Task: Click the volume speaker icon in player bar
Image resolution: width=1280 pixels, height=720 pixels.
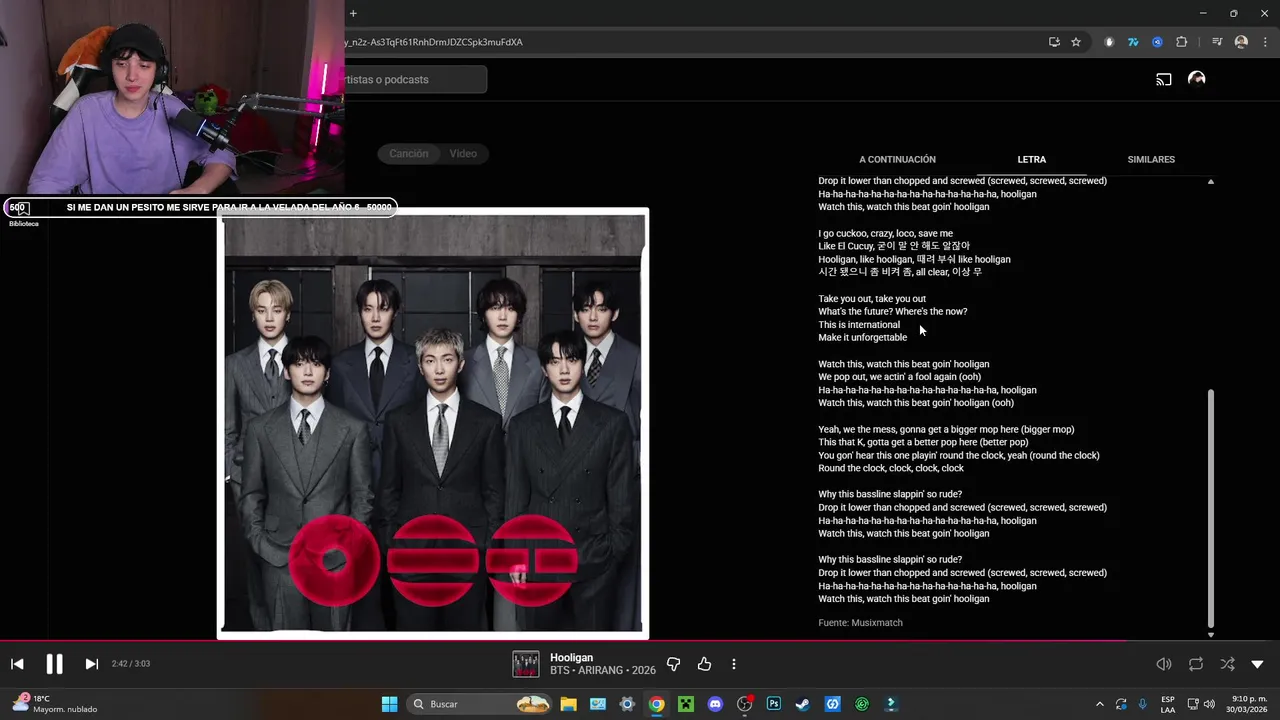Action: 1164,664
